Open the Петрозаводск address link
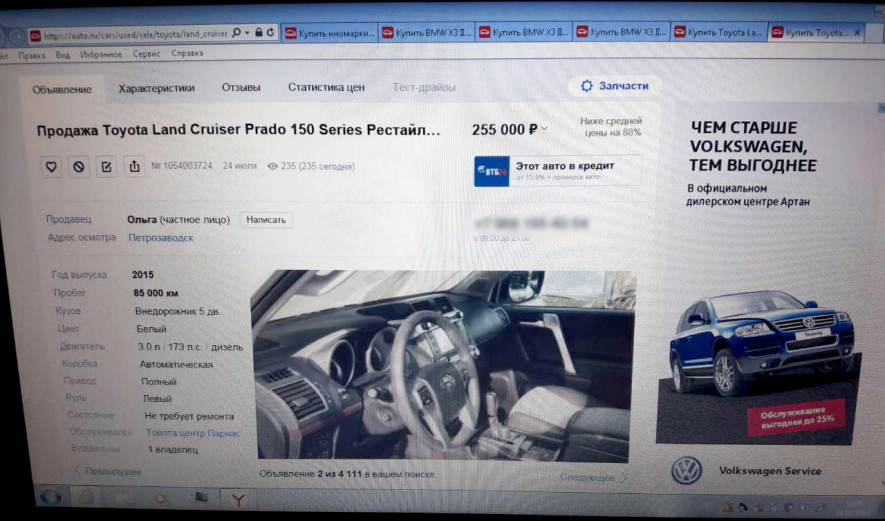 [161, 238]
